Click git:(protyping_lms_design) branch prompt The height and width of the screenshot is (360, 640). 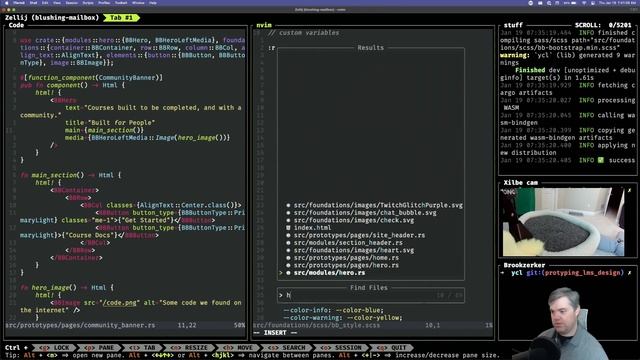pos(575,273)
